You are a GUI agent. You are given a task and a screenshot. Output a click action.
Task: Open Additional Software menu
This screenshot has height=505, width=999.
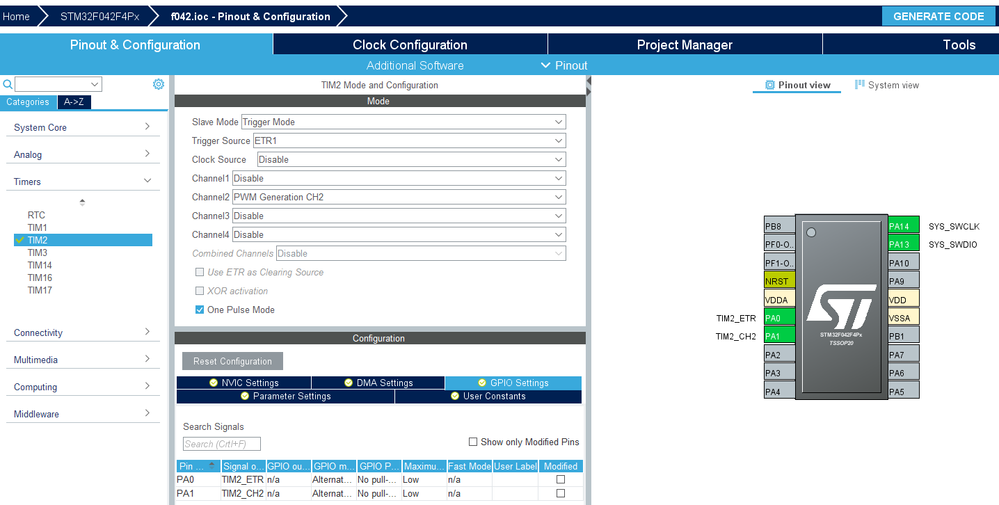415,66
